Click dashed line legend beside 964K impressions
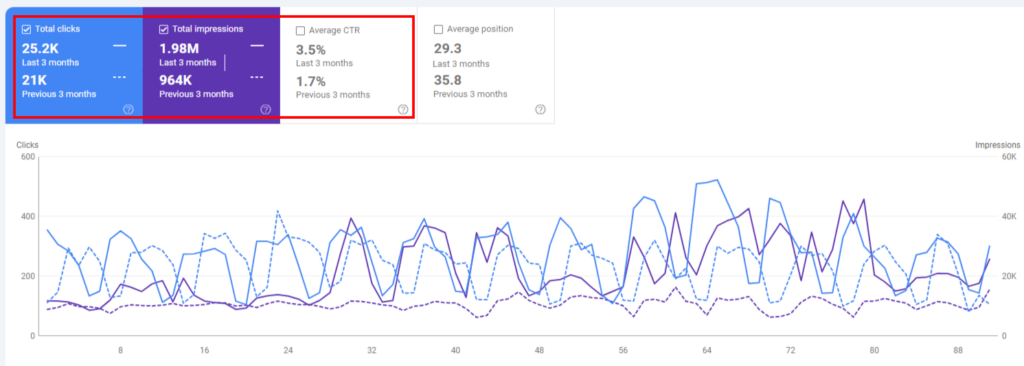The width and height of the screenshot is (1024, 366). pyautogui.click(x=257, y=77)
